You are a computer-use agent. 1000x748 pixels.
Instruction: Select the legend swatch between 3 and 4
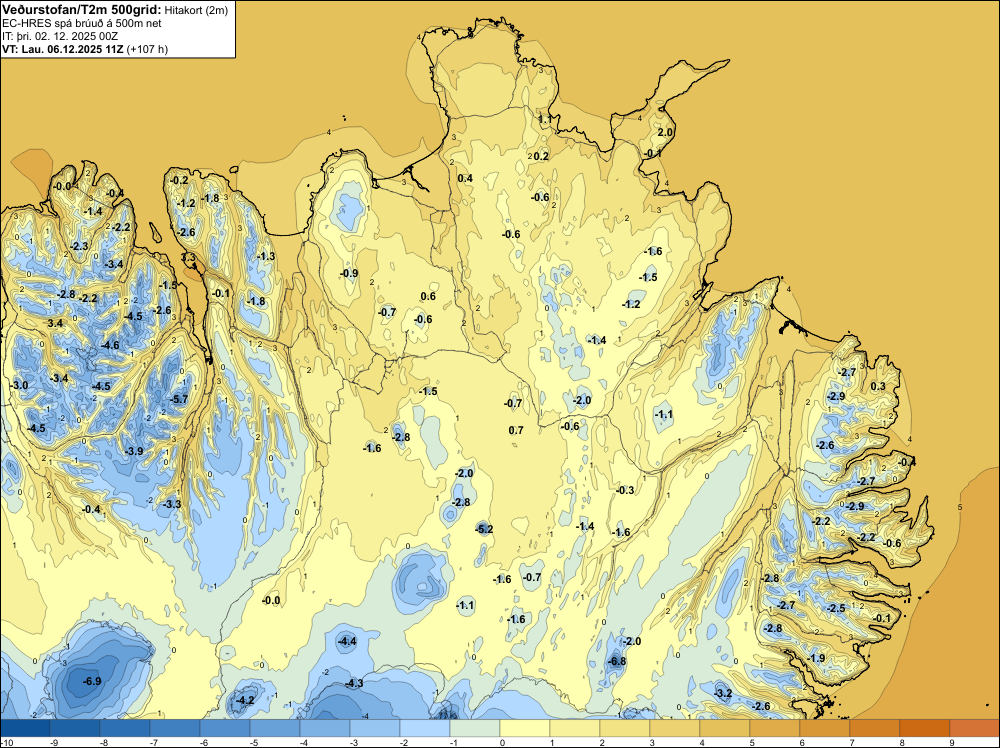click(674, 728)
